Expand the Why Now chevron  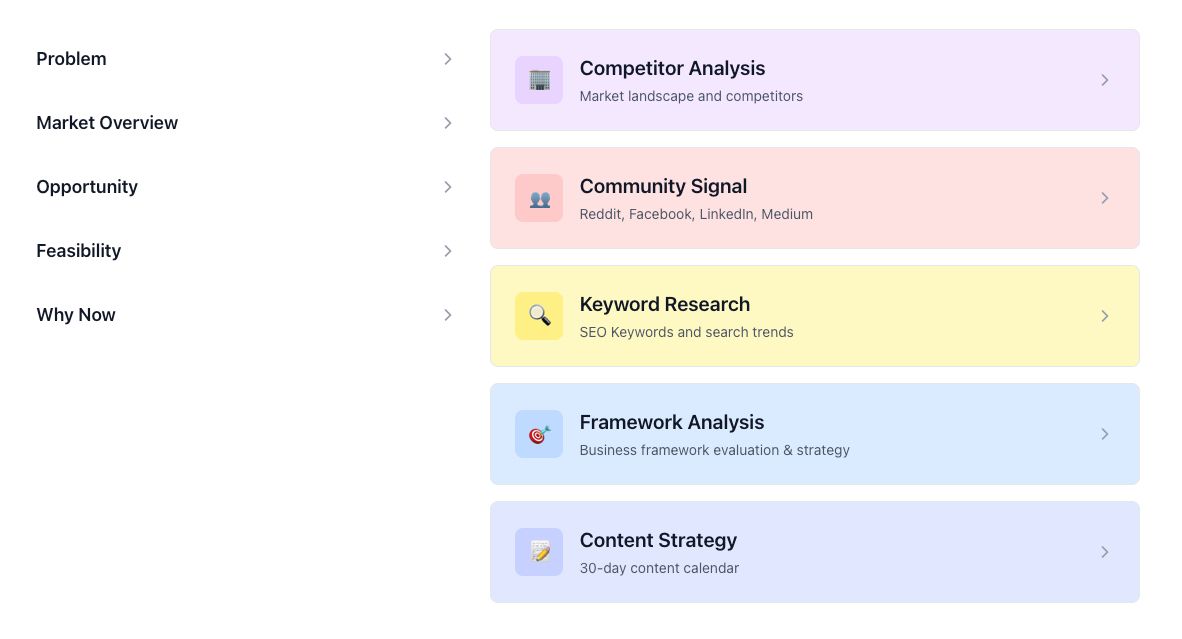coord(448,315)
